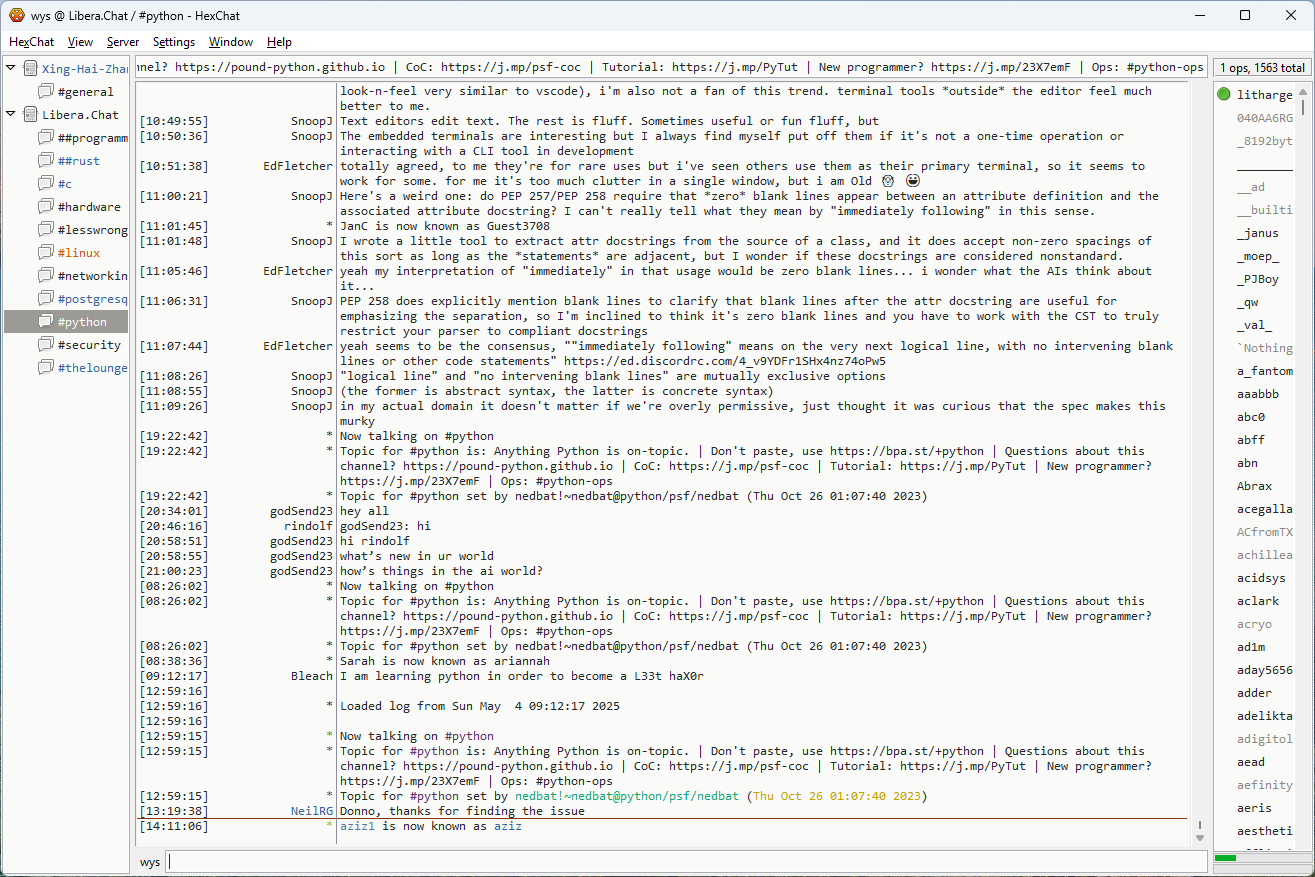Click the channel icon next to #python
The image size is (1315, 877).
[x=46, y=322]
